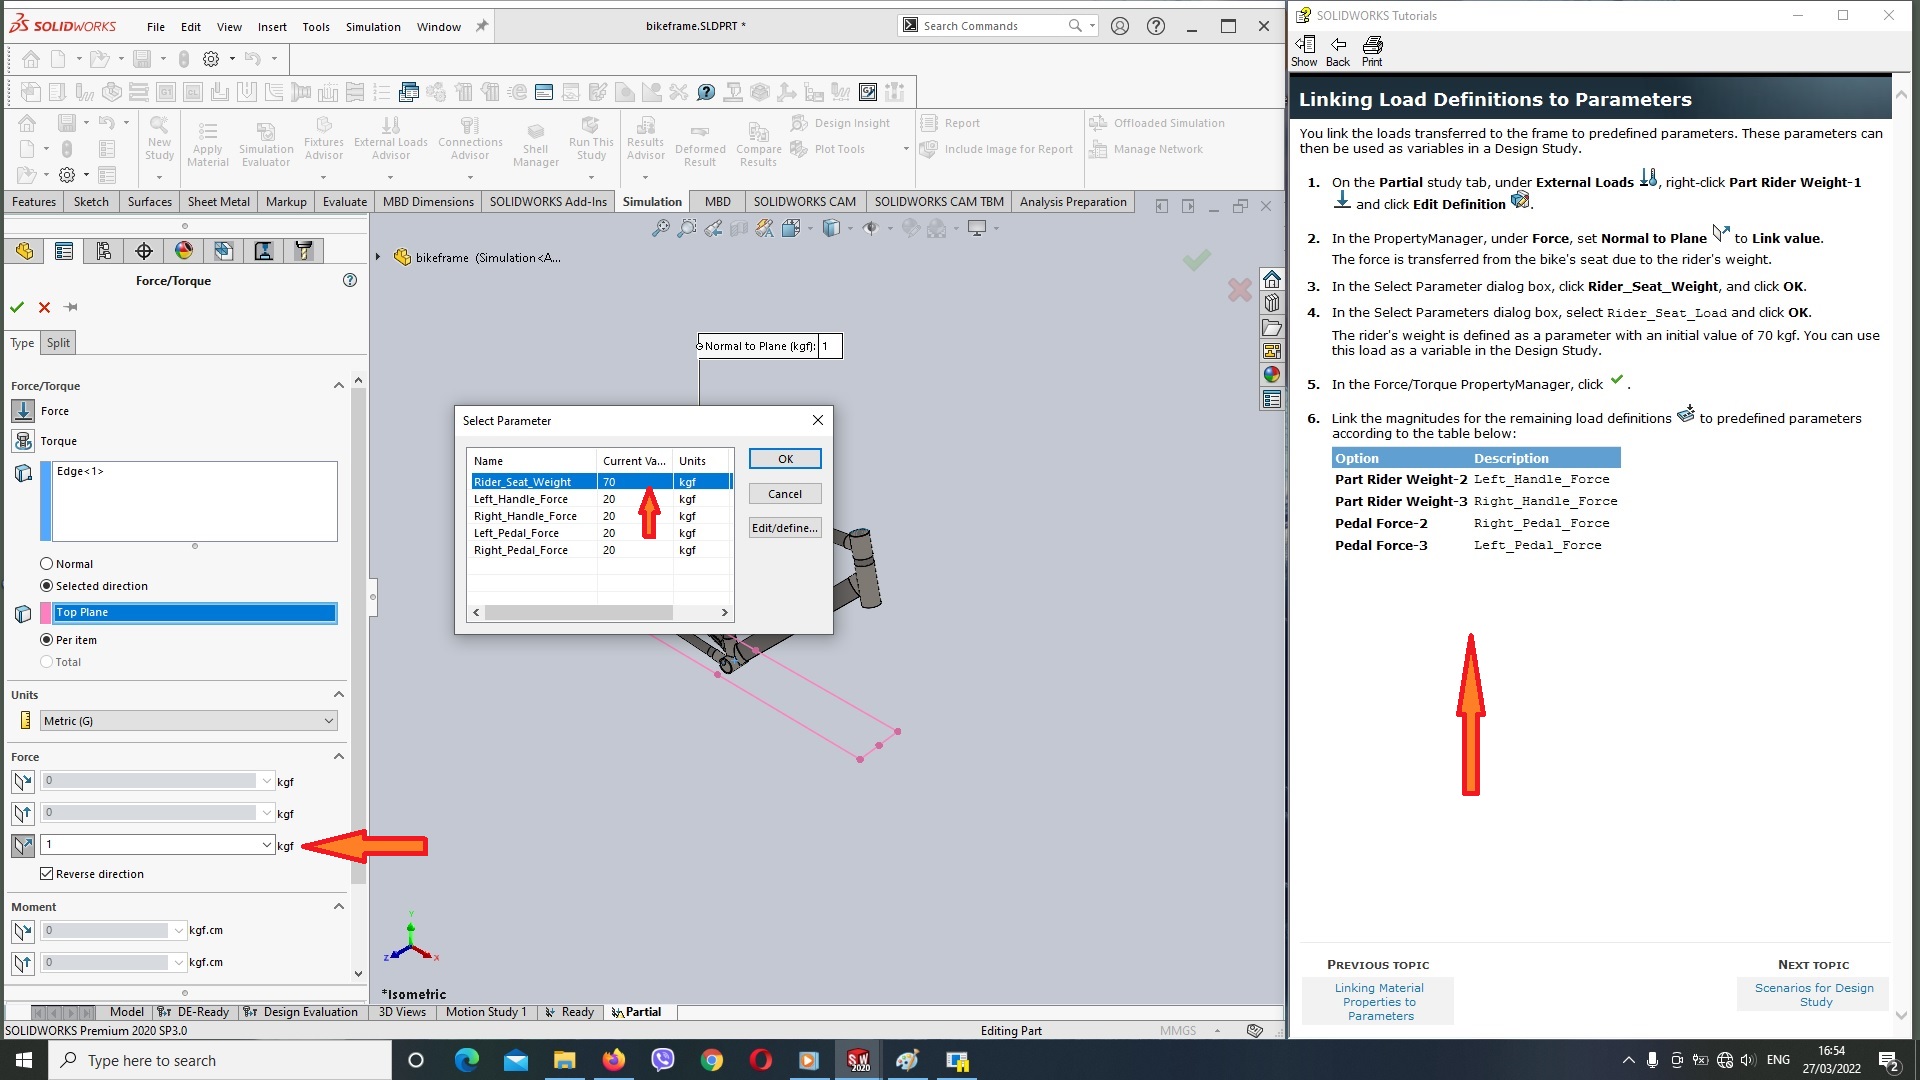Click Run This Study
1920x1080 pixels.
[591, 137]
